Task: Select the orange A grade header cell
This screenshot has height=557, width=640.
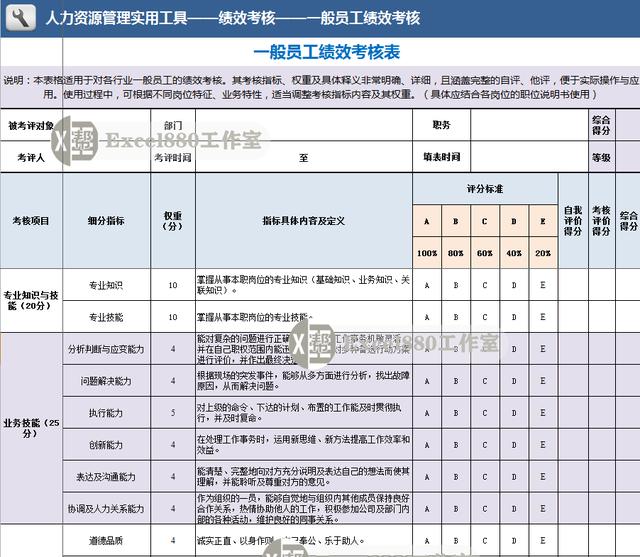Action: click(427, 221)
